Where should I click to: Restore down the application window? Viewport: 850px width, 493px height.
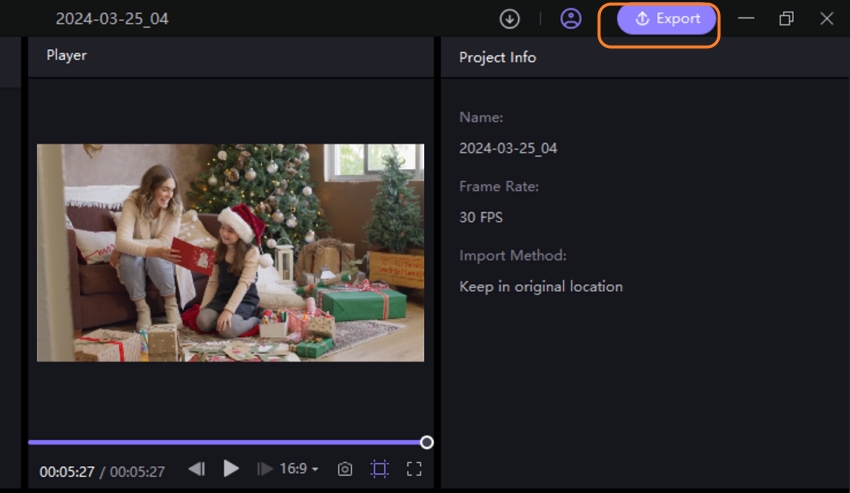point(786,19)
